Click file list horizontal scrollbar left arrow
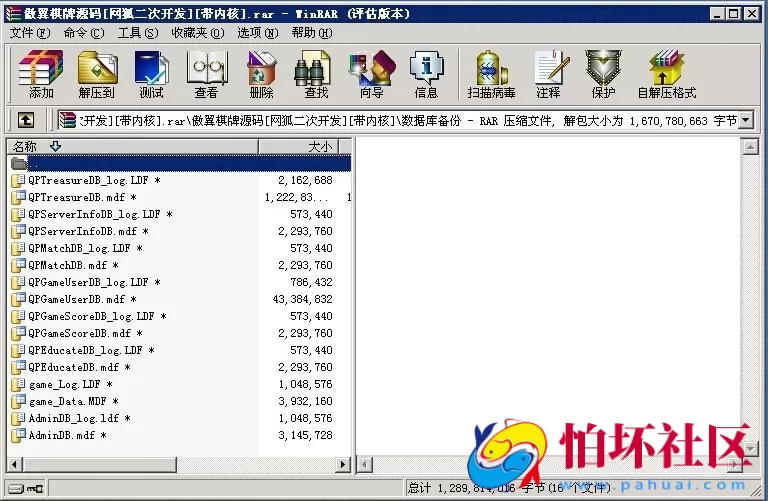 [x=15, y=464]
